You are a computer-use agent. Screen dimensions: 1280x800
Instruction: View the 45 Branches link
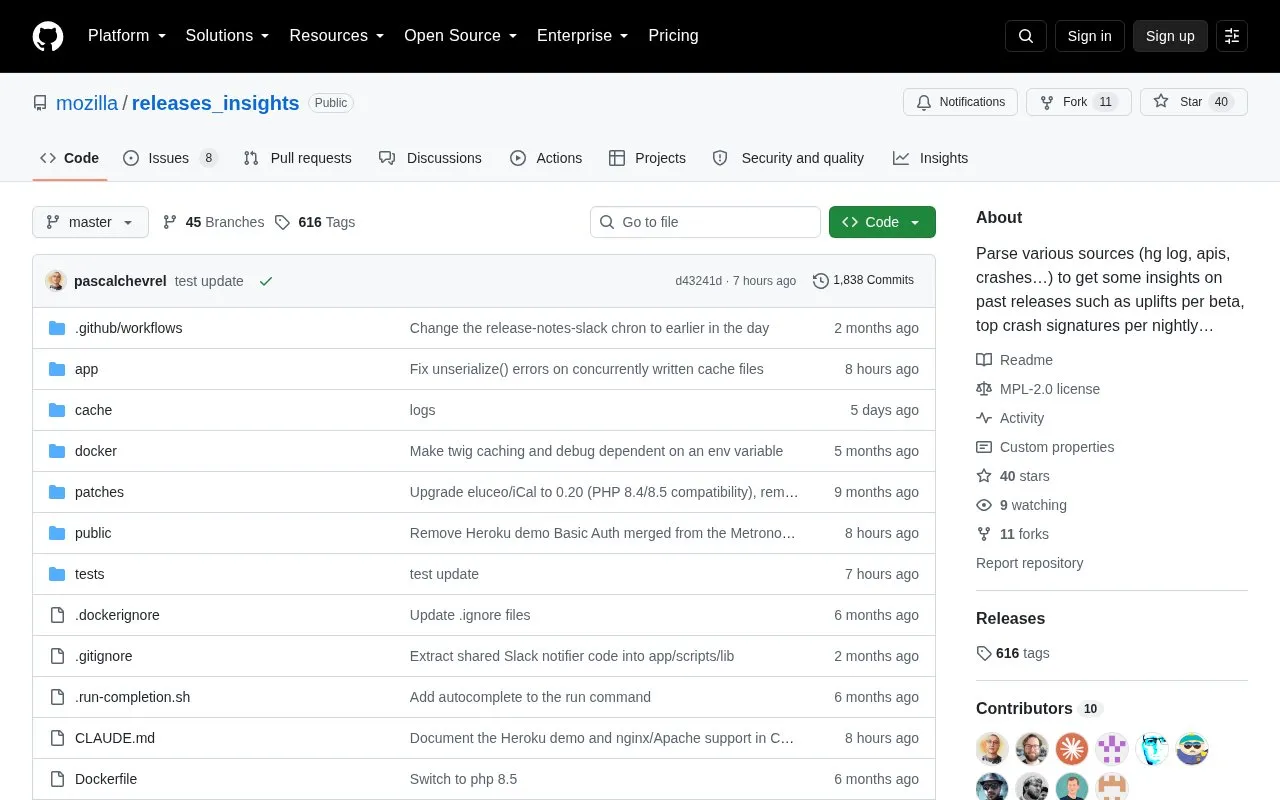coord(213,222)
